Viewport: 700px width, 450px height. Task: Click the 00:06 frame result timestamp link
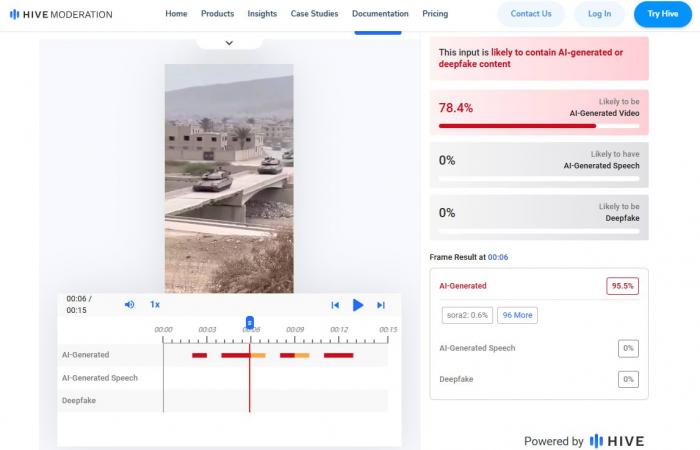[498, 257]
